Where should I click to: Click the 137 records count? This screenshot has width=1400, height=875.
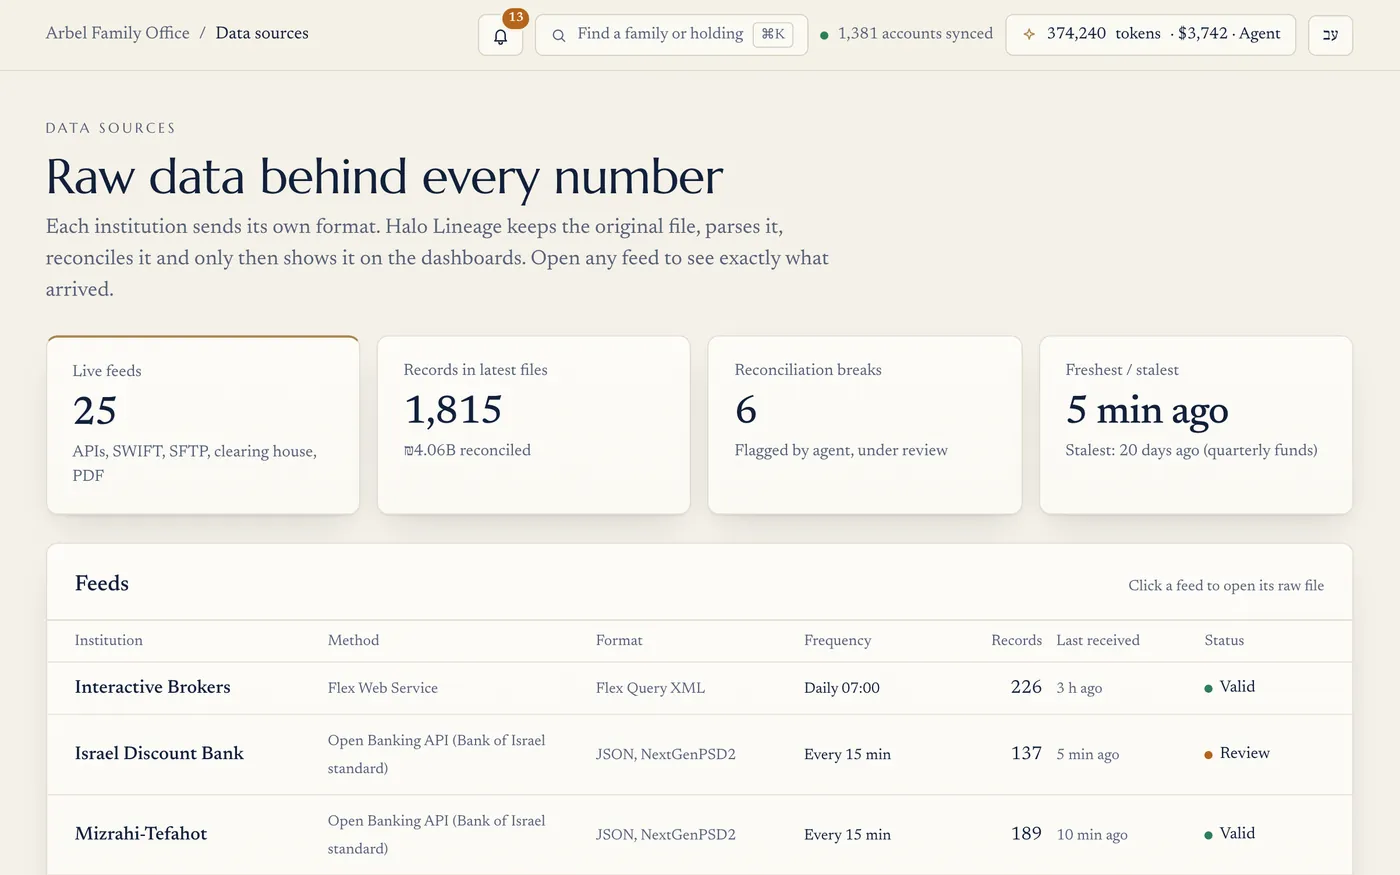pyautogui.click(x=1026, y=753)
